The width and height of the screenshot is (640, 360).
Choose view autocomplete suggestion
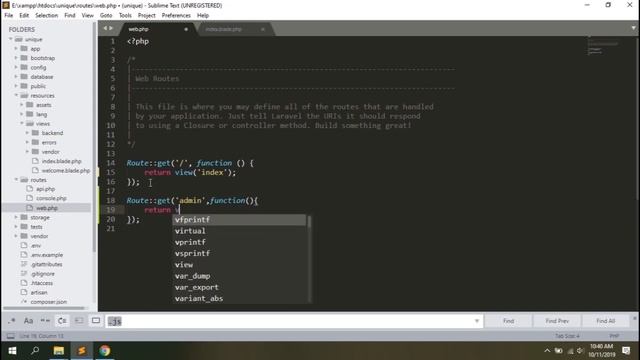point(239,265)
